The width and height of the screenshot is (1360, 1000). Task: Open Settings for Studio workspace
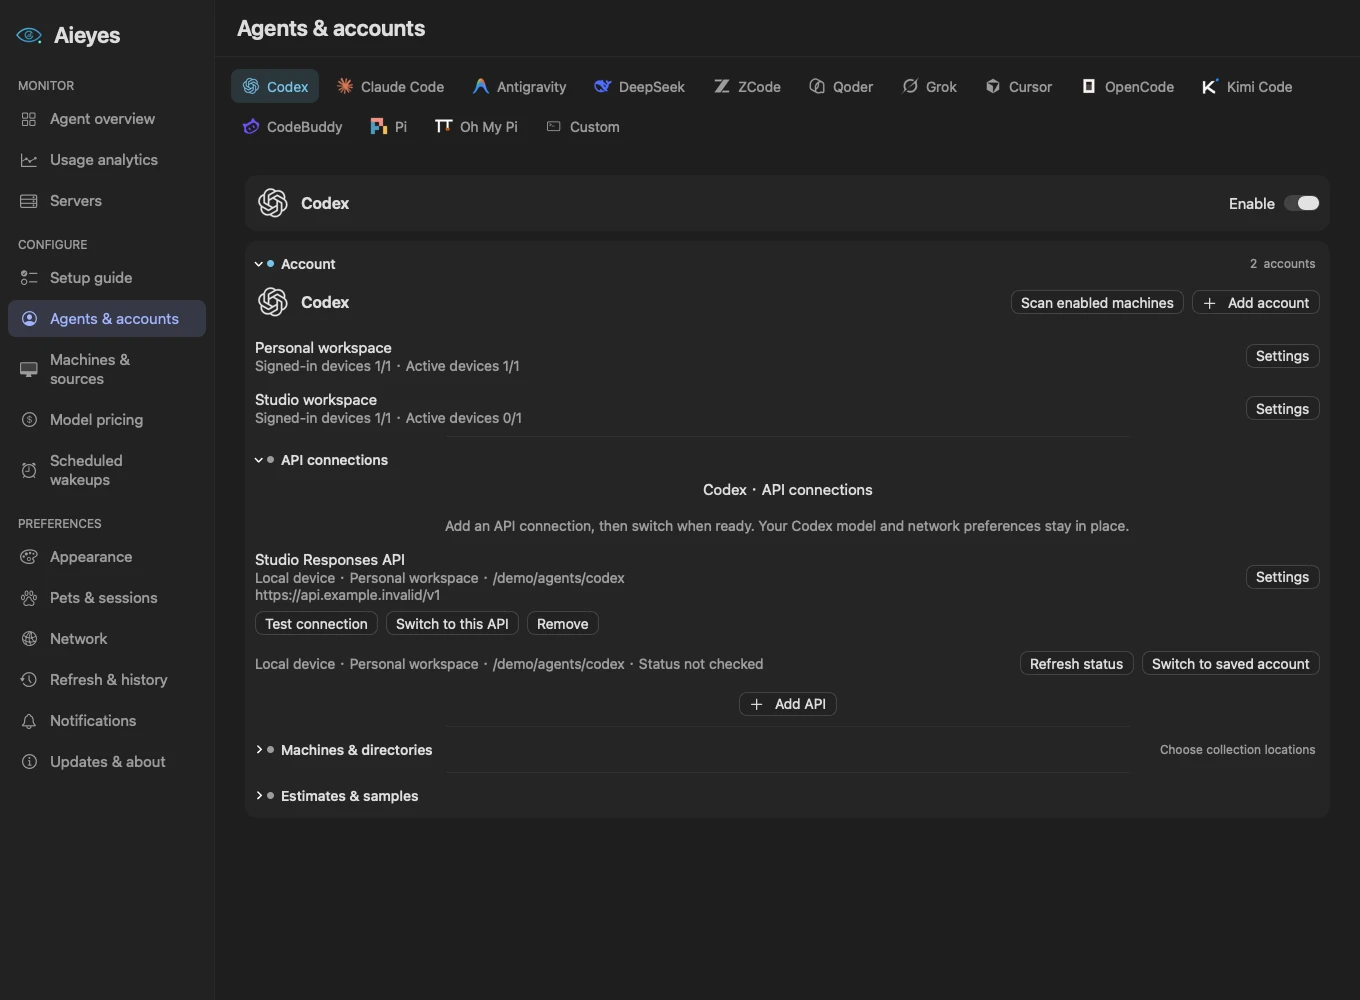(1282, 409)
